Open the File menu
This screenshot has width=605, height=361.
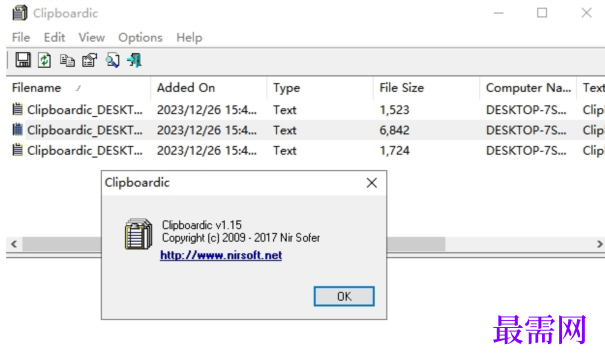point(21,37)
